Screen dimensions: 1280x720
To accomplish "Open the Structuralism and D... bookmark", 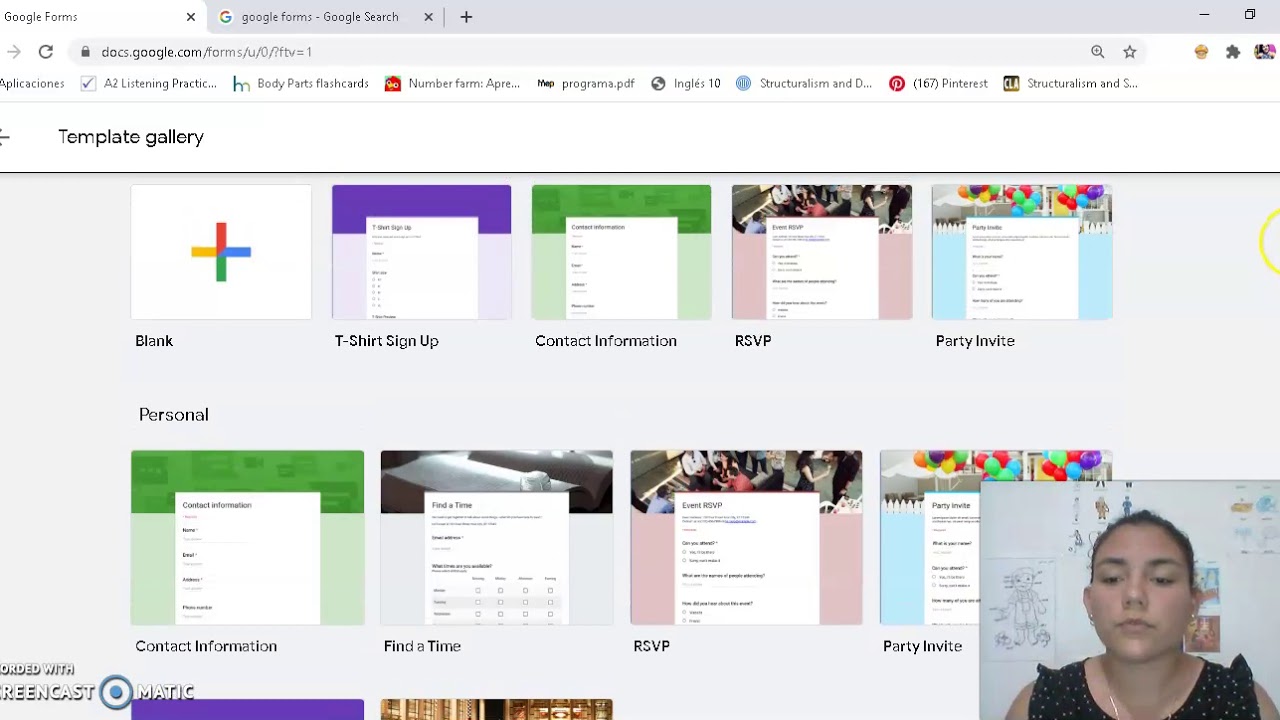I will [804, 84].
